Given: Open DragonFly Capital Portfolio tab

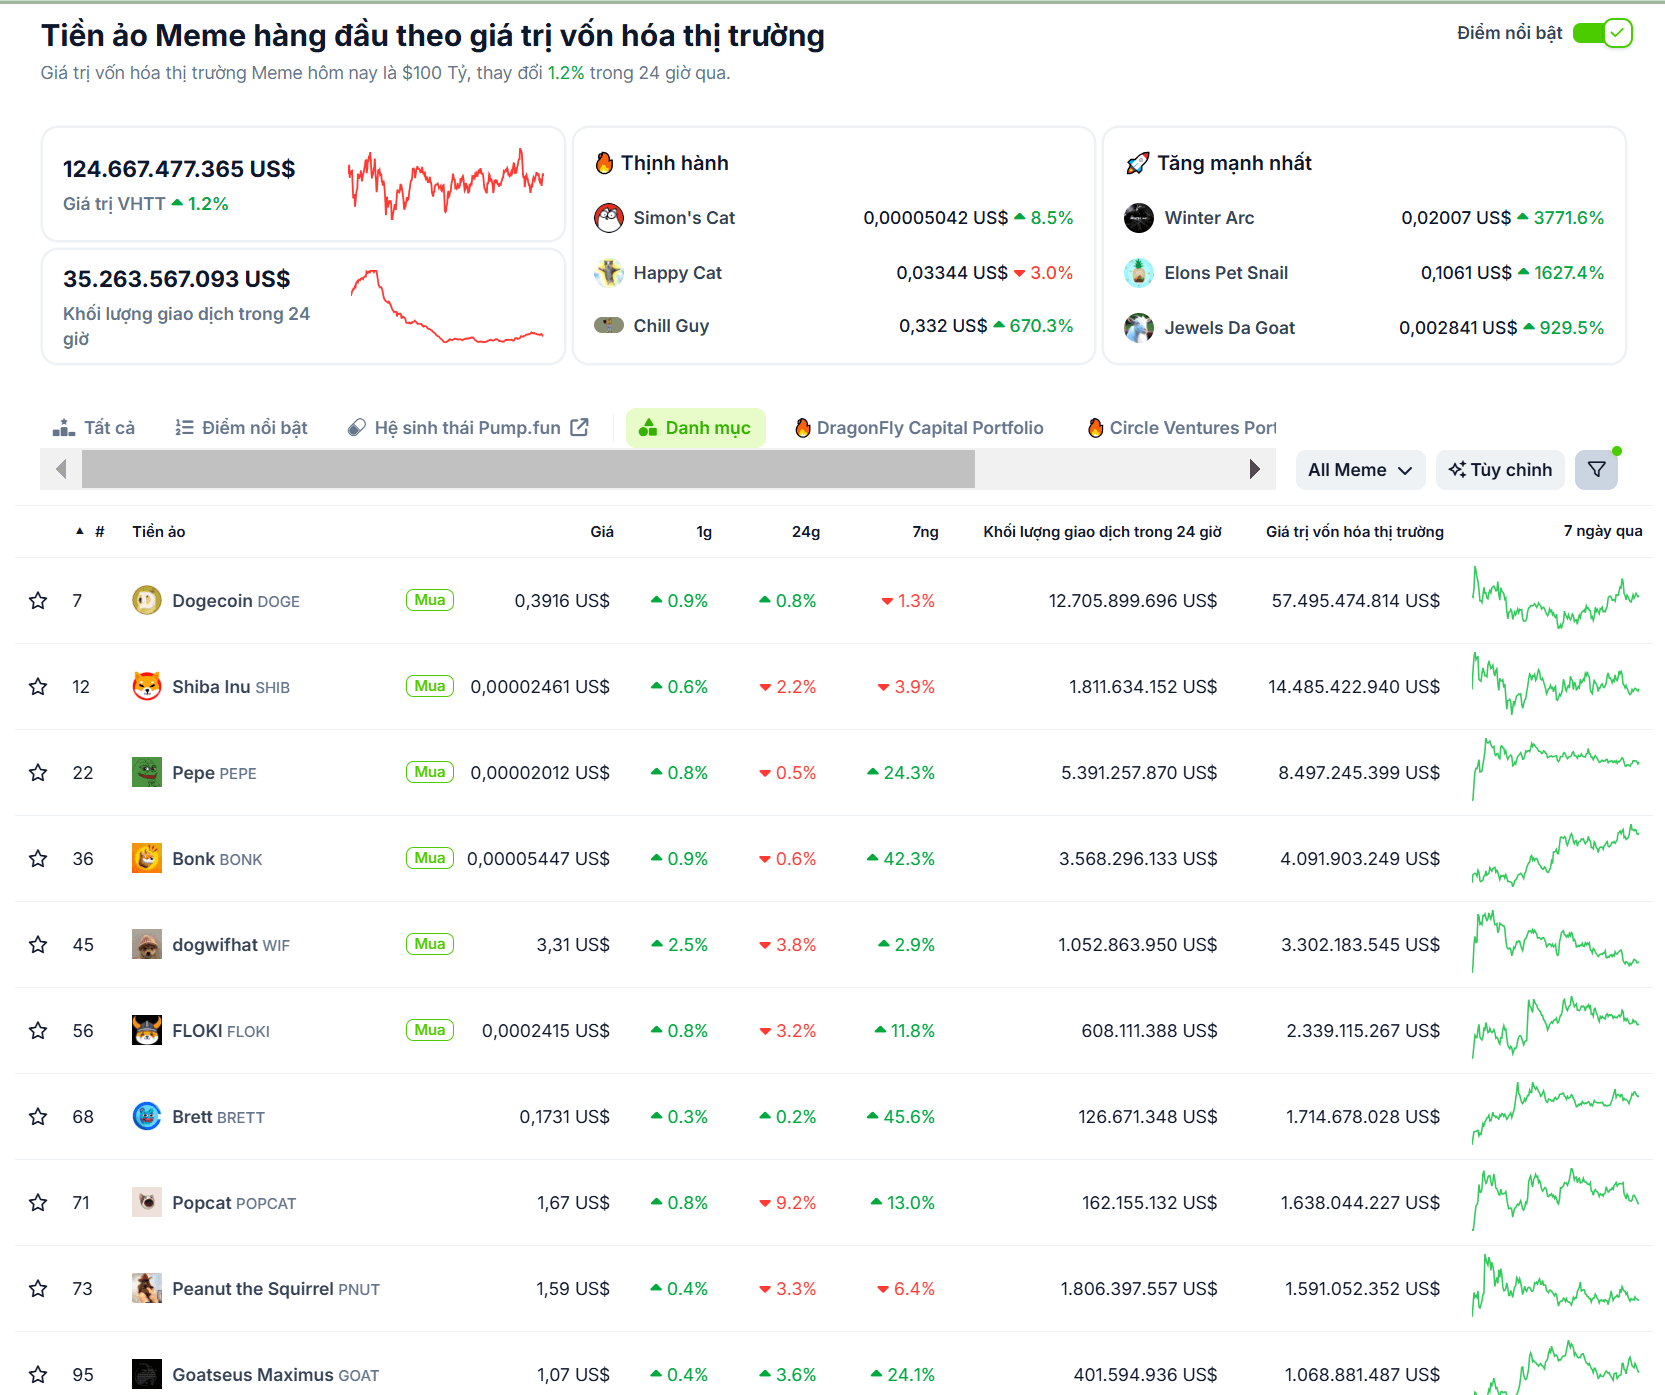Looking at the screenshot, I should 919,428.
